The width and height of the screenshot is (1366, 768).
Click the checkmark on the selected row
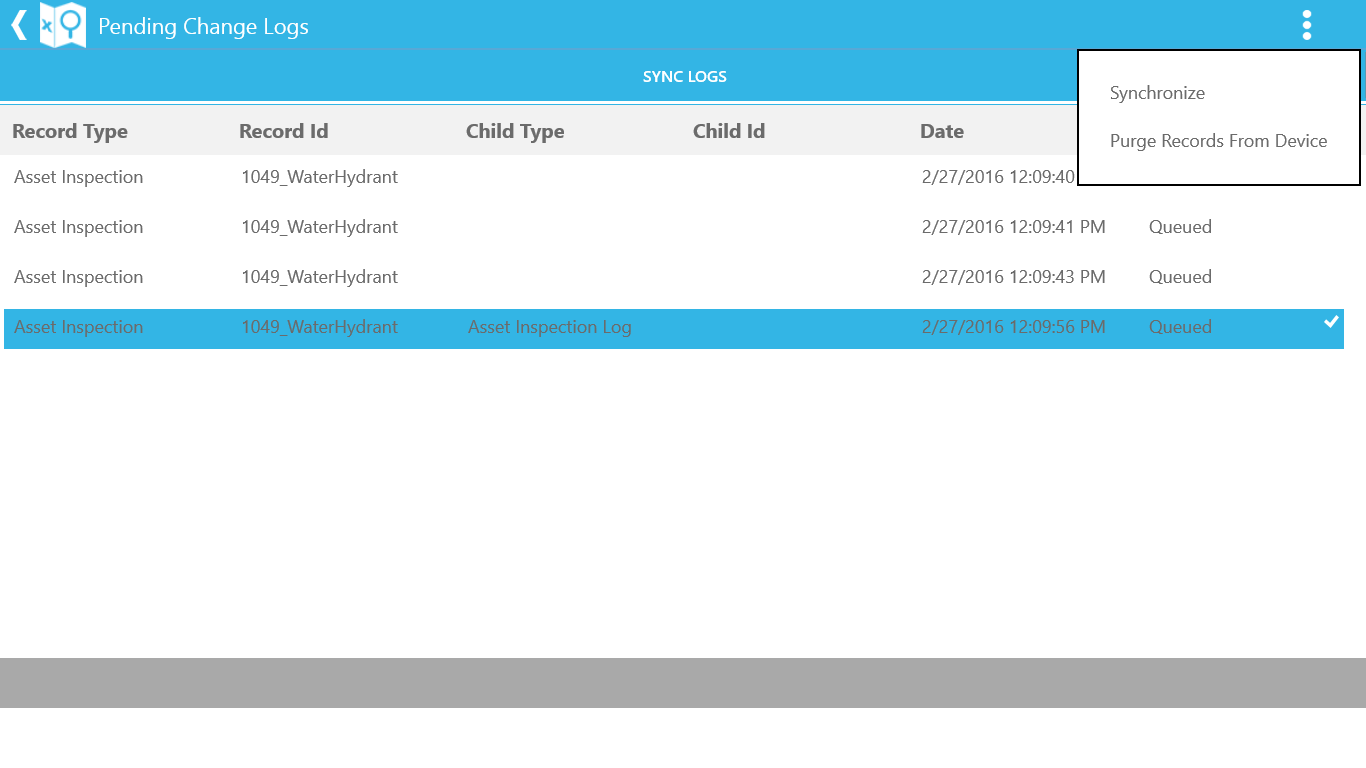point(1330,322)
